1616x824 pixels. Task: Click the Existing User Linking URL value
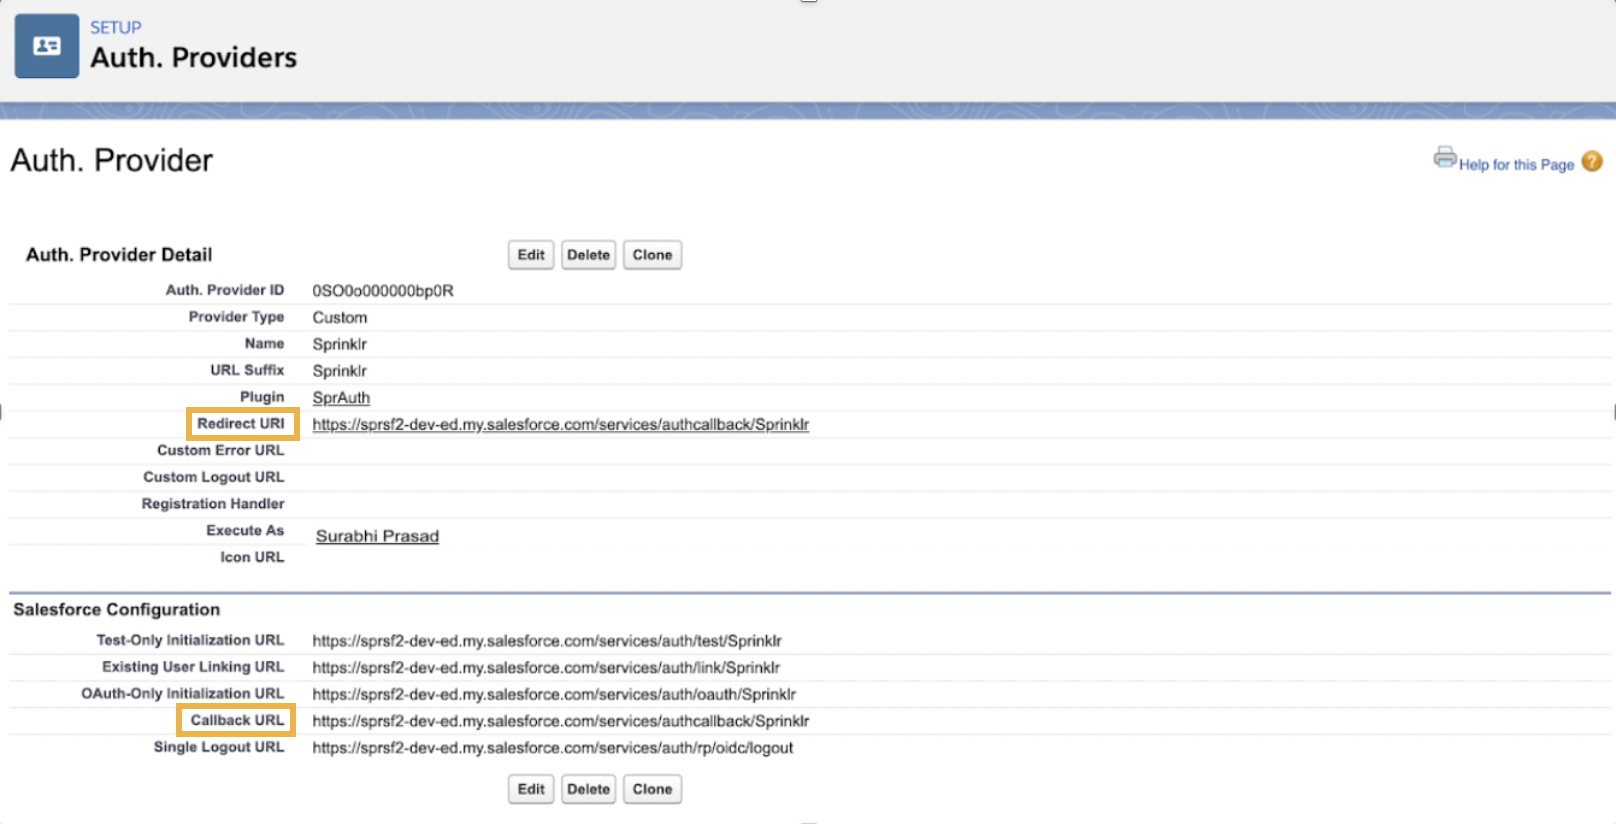tap(546, 668)
